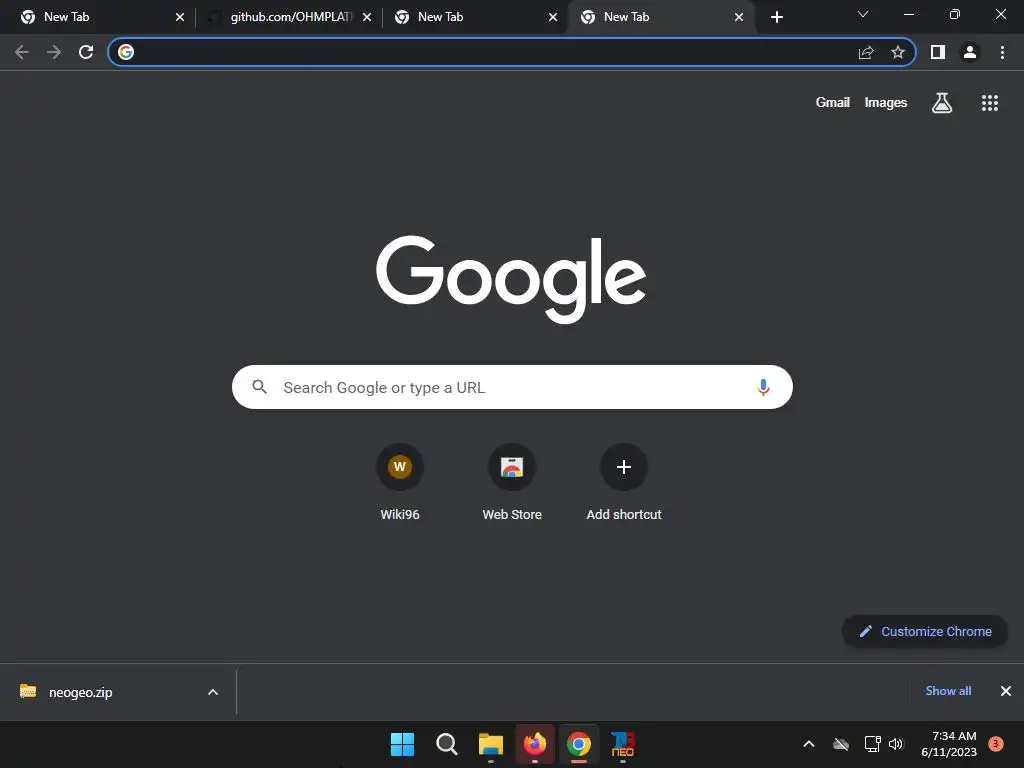Add a new shortcut tile
This screenshot has width=1024, height=768.
(x=624, y=482)
